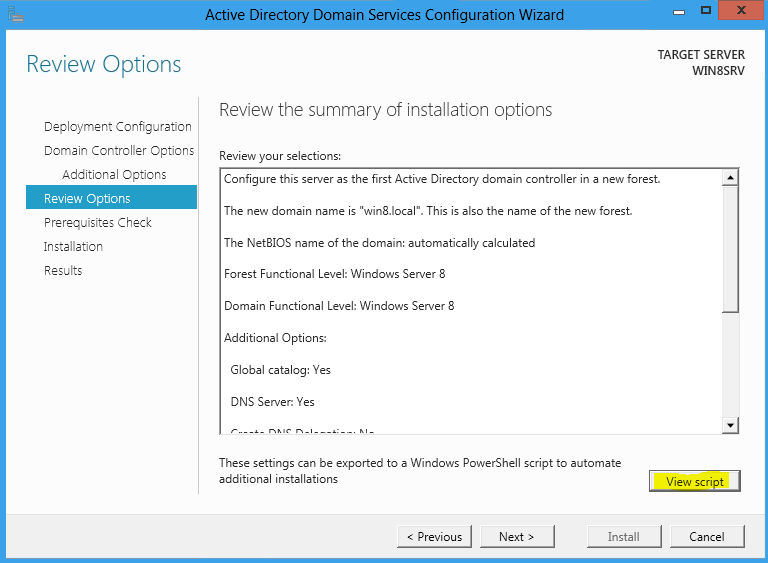This screenshot has width=768, height=563.
Task: Click the Install button
Action: click(x=624, y=537)
